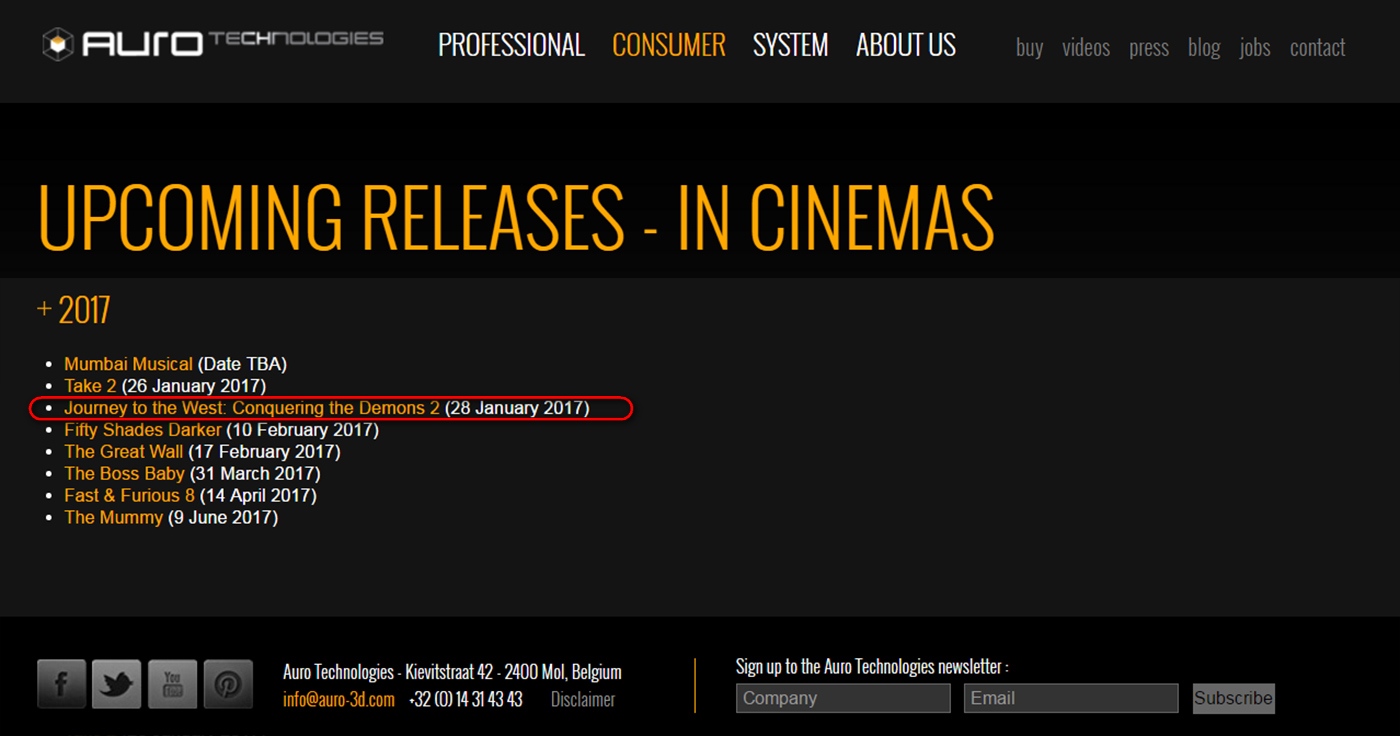Open the YouTube social icon
1400x736 pixels.
173,685
